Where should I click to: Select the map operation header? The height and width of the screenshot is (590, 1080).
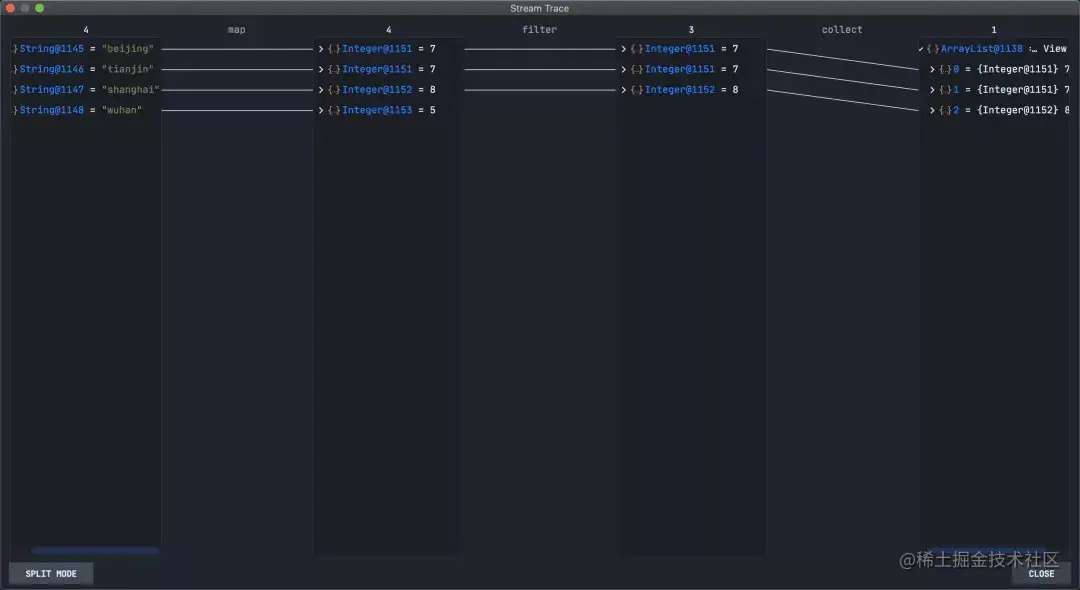pyautogui.click(x=236, y=30)
